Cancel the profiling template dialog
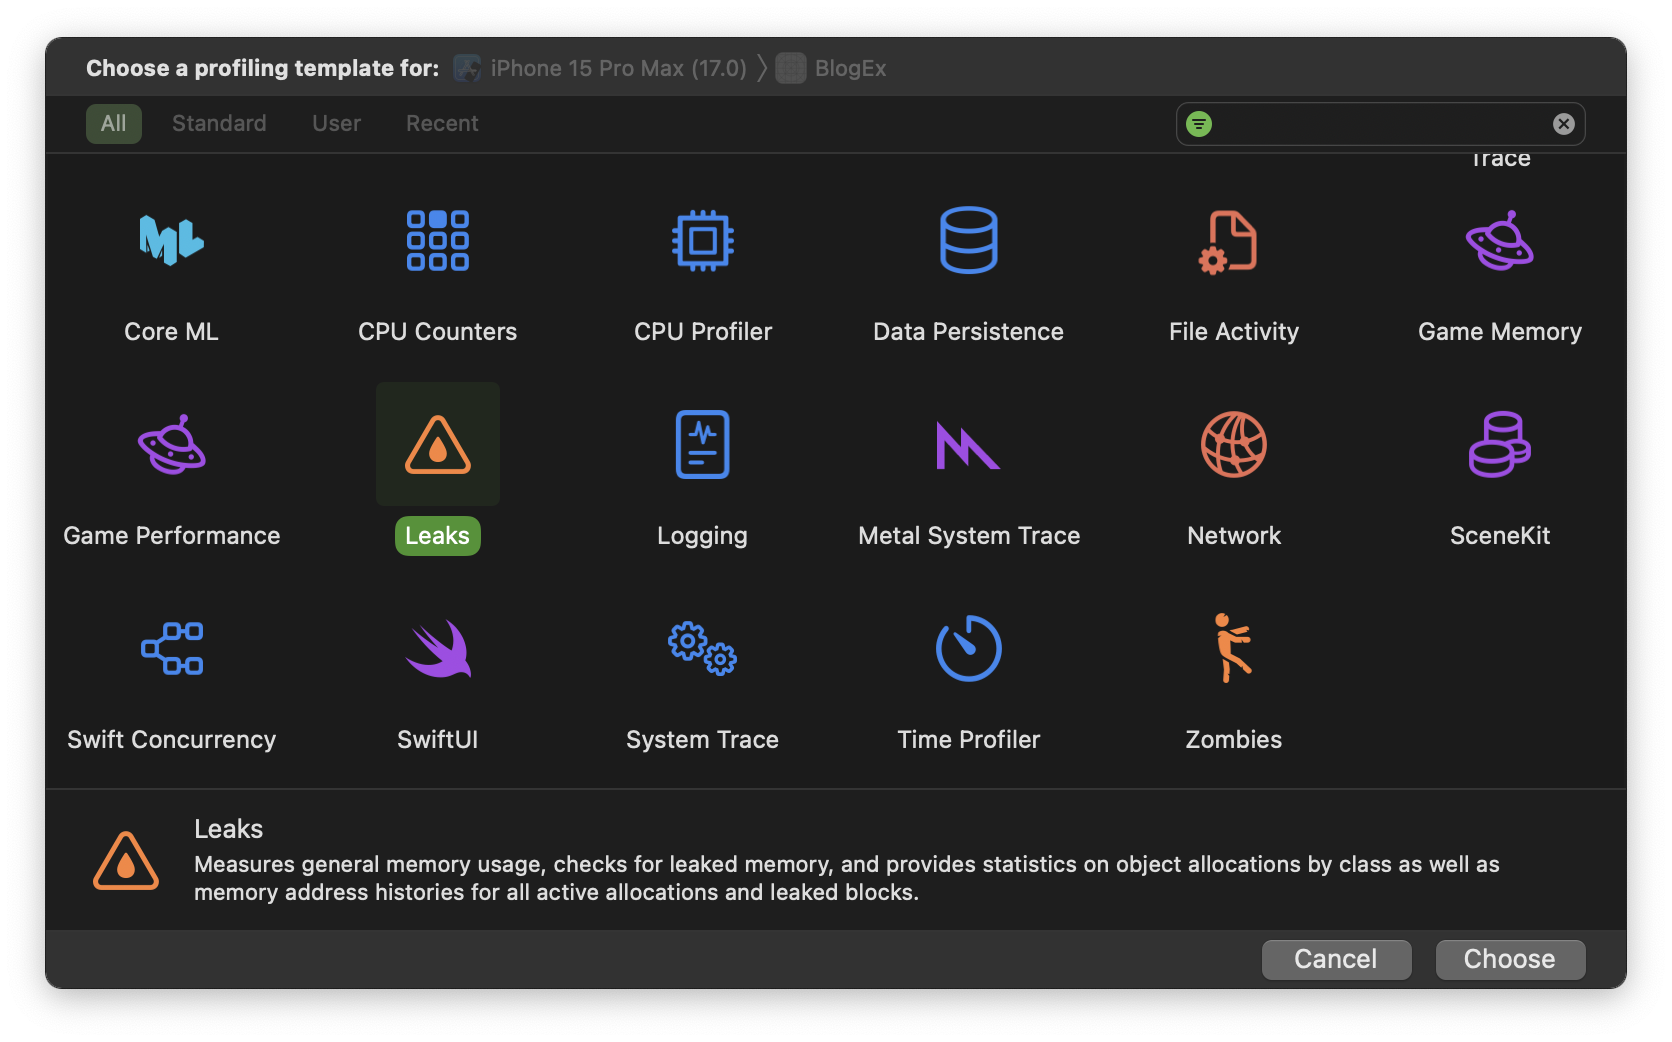Screen dimensions: 1672x1042 [1337, 960]
